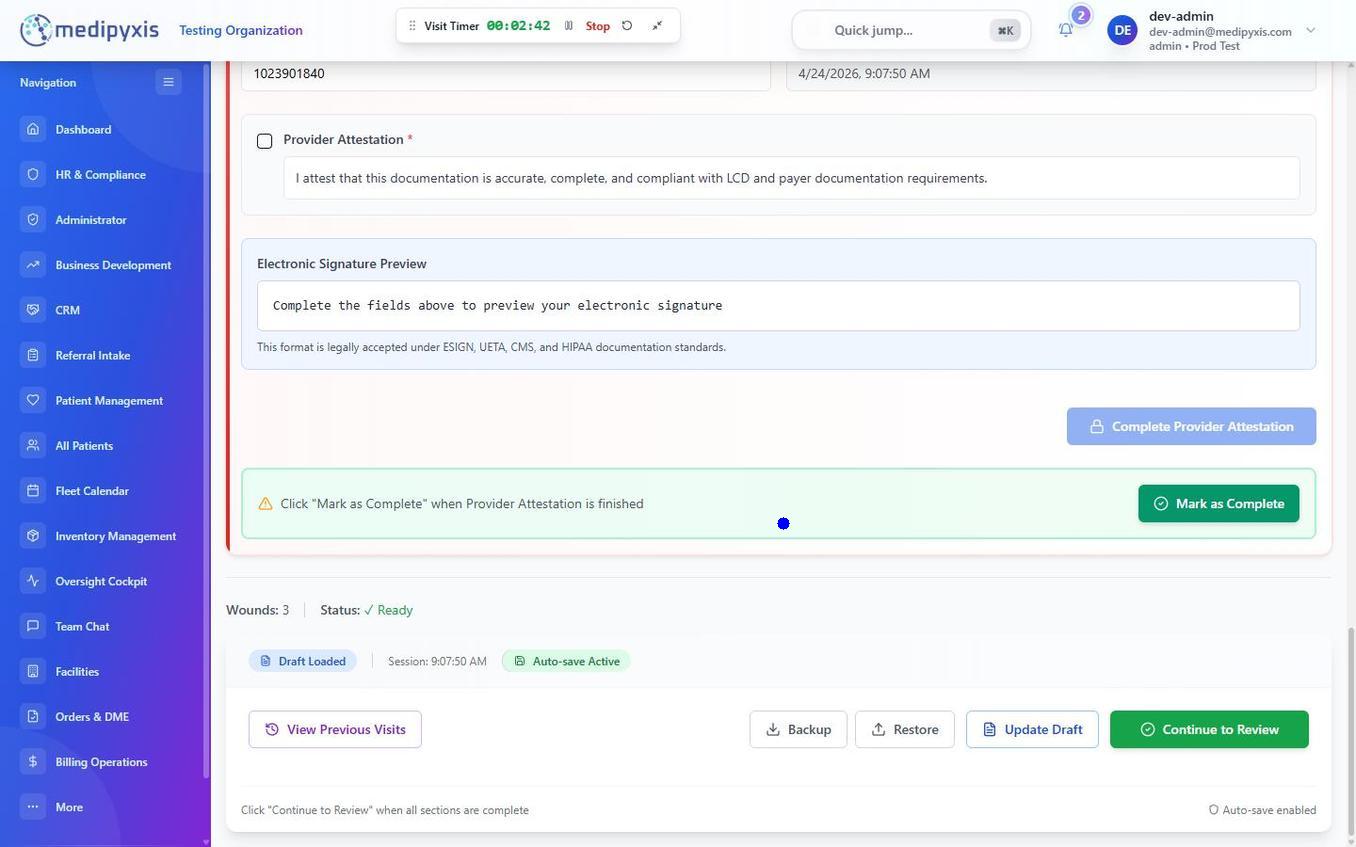Open the Team Chat message icon

point(33,626)
